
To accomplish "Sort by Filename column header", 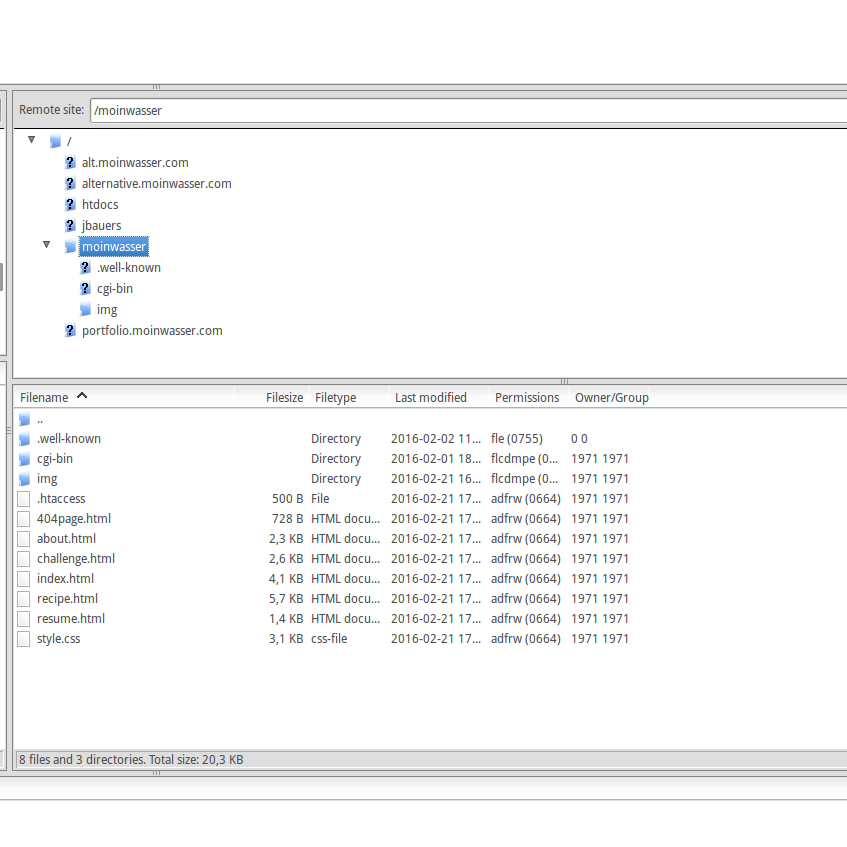I will (x=45, y=397).
